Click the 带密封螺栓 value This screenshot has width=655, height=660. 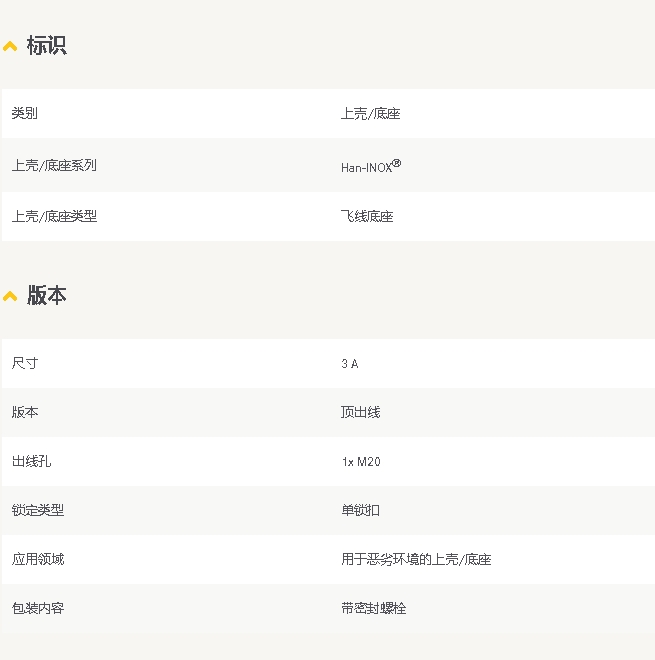pyautogui.click(x=373, y=608)
